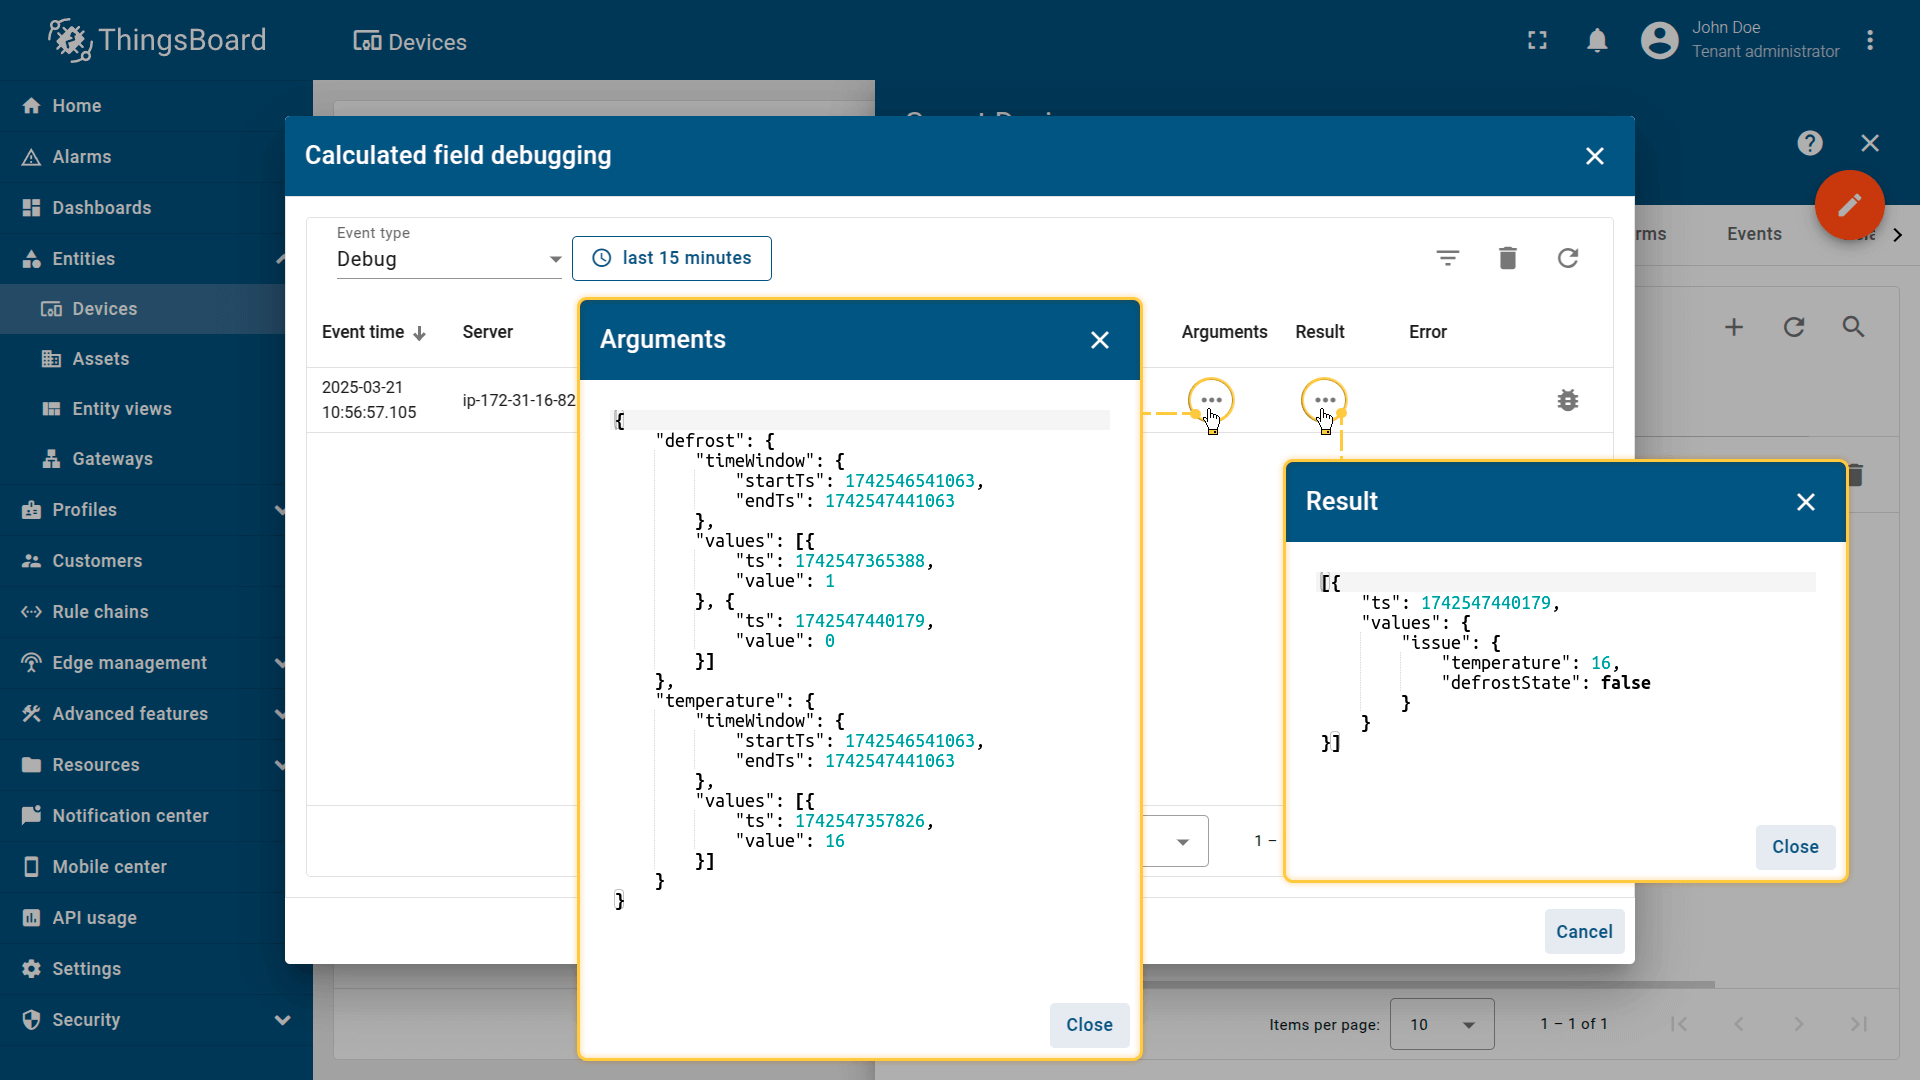Screen dimensions: 1920x1080
Task: Open Result ellipsis in event row
Action: [x=1324, y=400]
